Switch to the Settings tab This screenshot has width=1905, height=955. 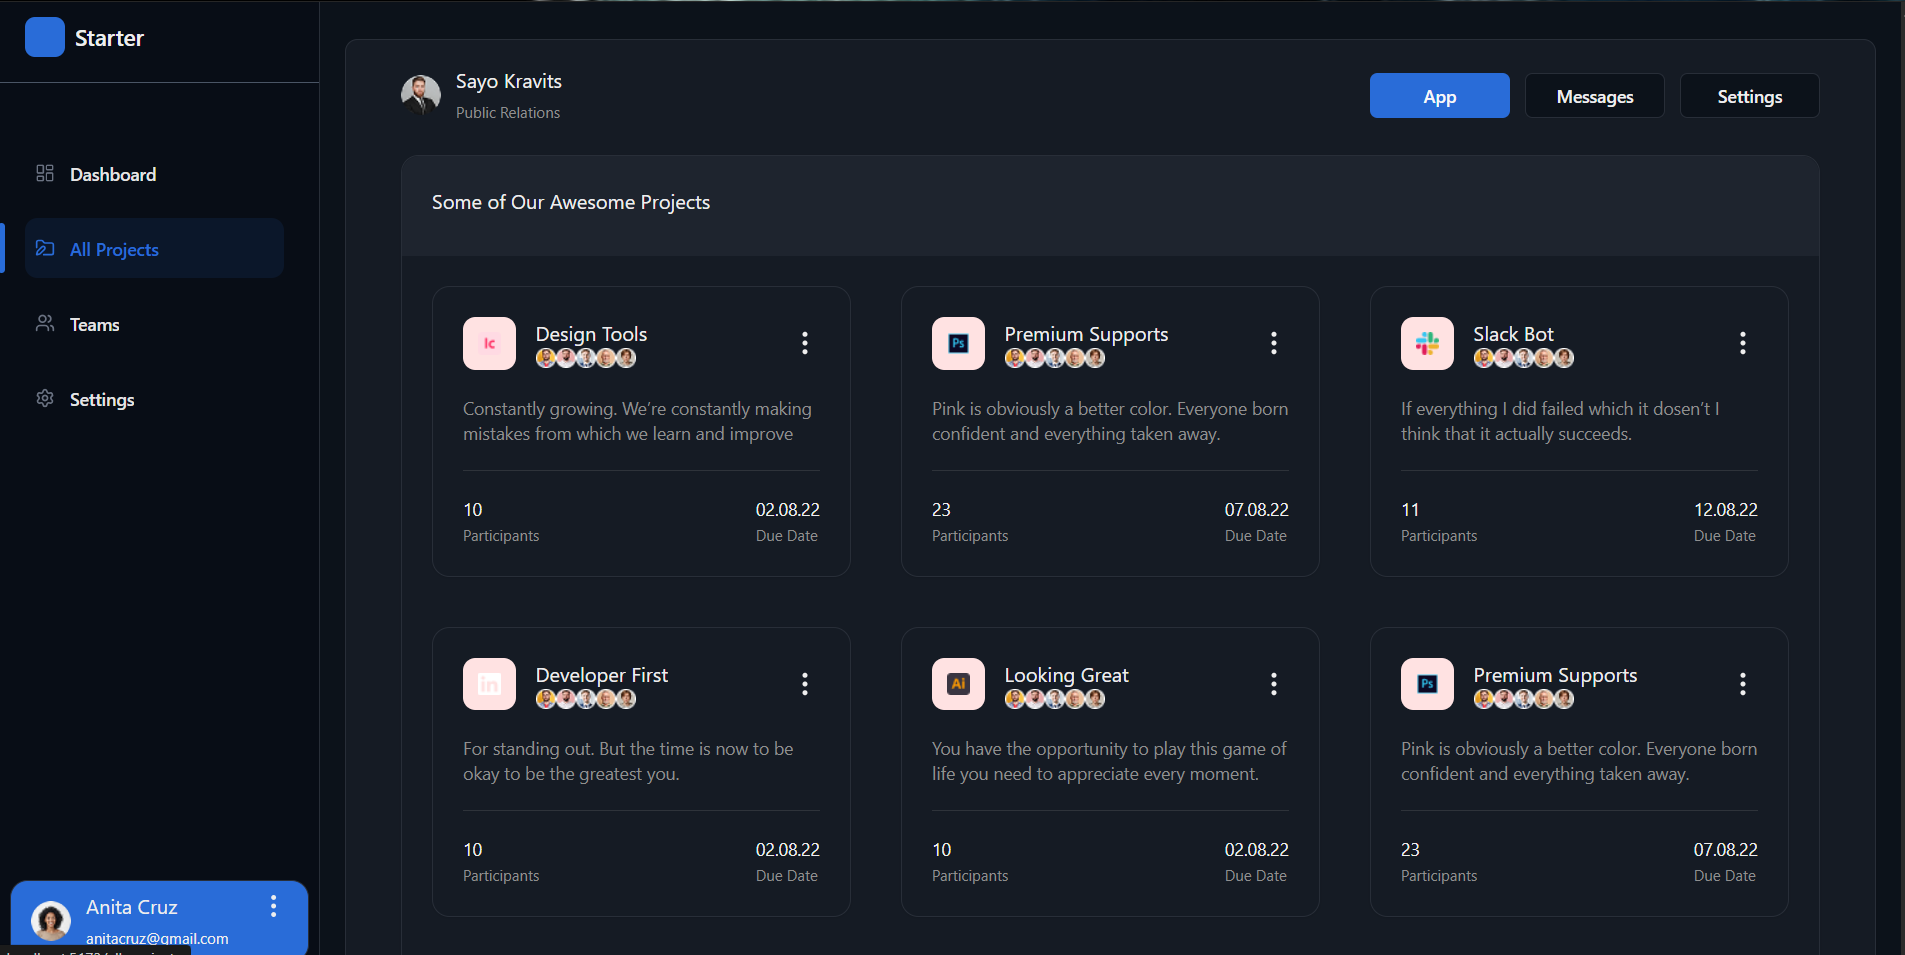coord(1749,96)
